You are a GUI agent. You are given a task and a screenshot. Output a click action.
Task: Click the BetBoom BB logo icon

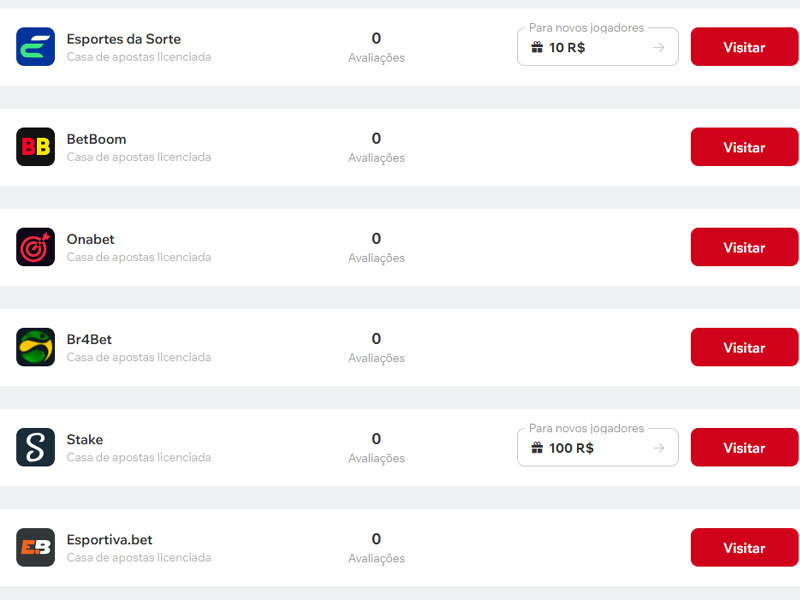click(x=35, y=146)
